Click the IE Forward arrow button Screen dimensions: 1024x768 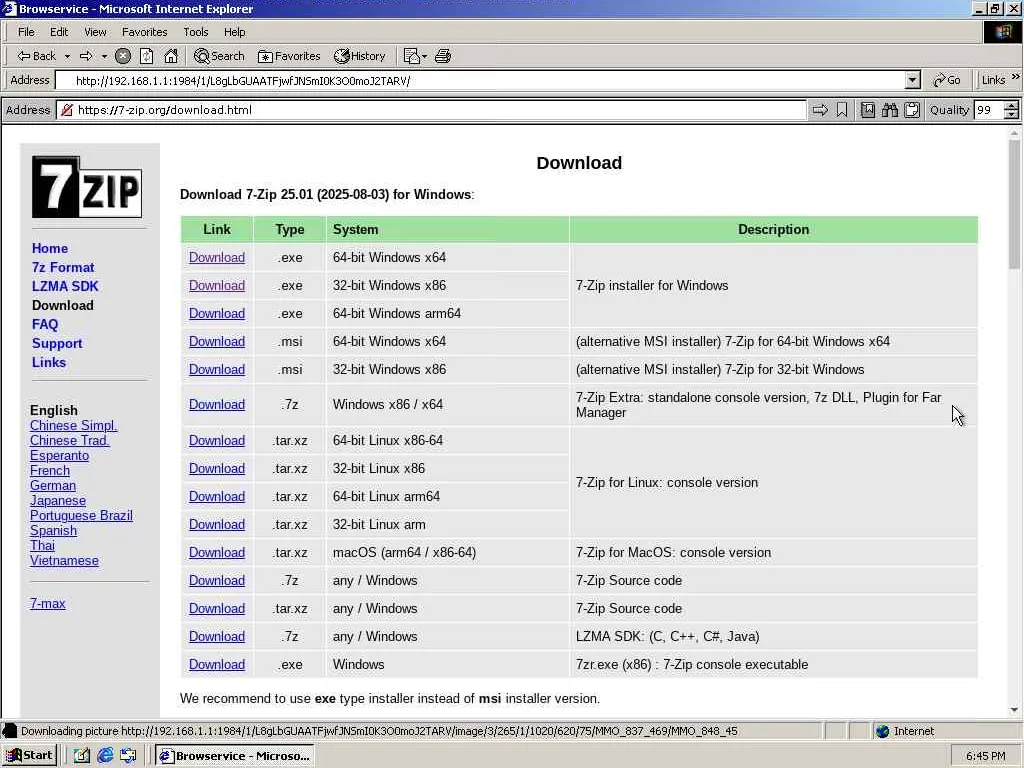point(86,56)
